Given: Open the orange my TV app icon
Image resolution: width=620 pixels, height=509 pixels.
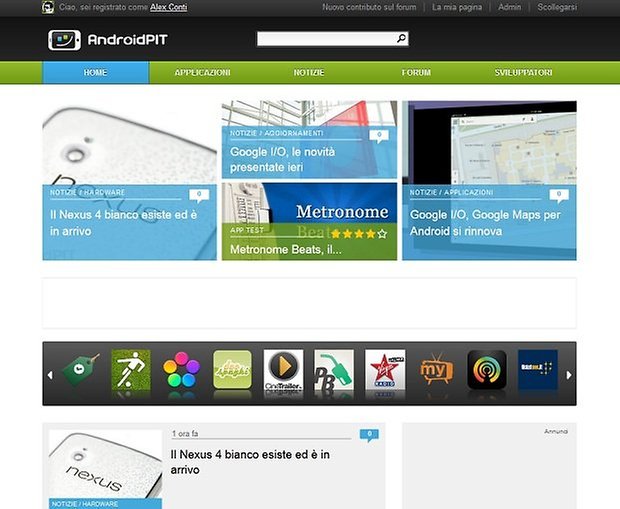Looking at the screenshot, I should pyautogui.click(x=436, y=369).
